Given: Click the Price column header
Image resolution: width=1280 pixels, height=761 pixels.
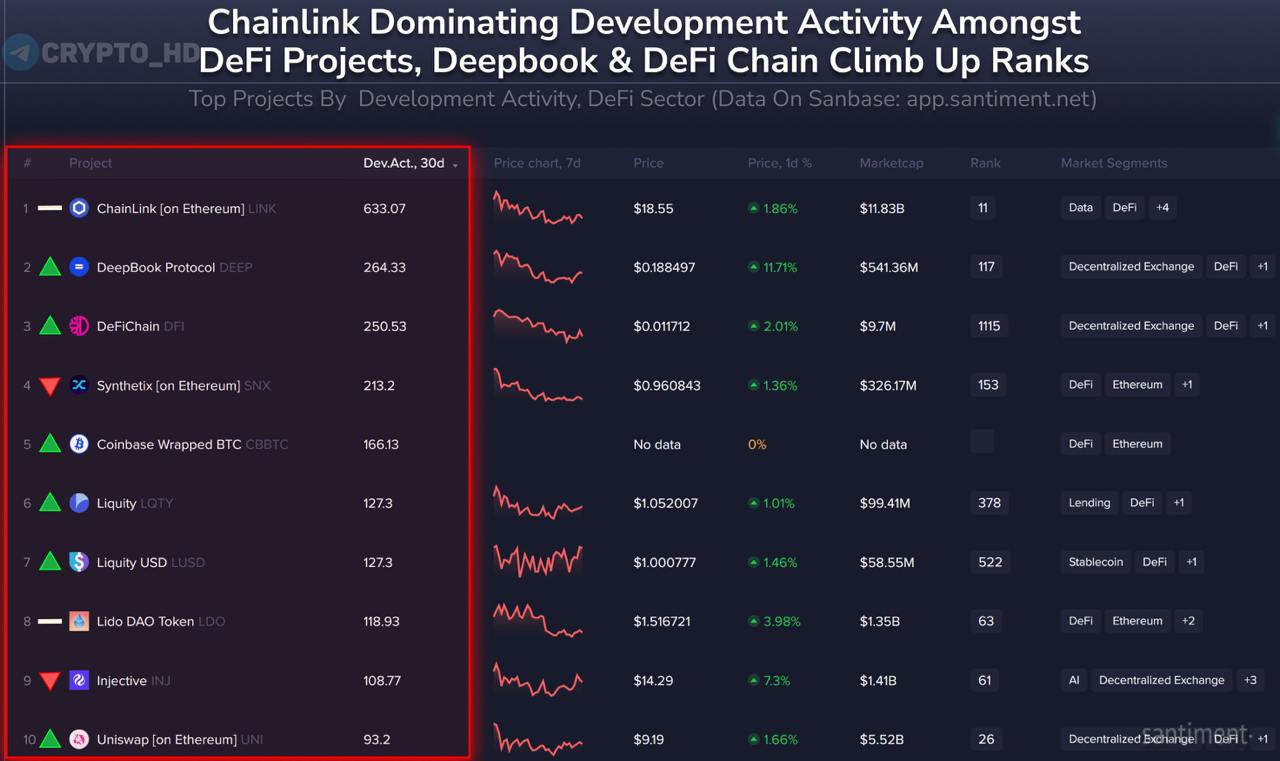Looking at the screenshot, I should (x=648, y=163).
